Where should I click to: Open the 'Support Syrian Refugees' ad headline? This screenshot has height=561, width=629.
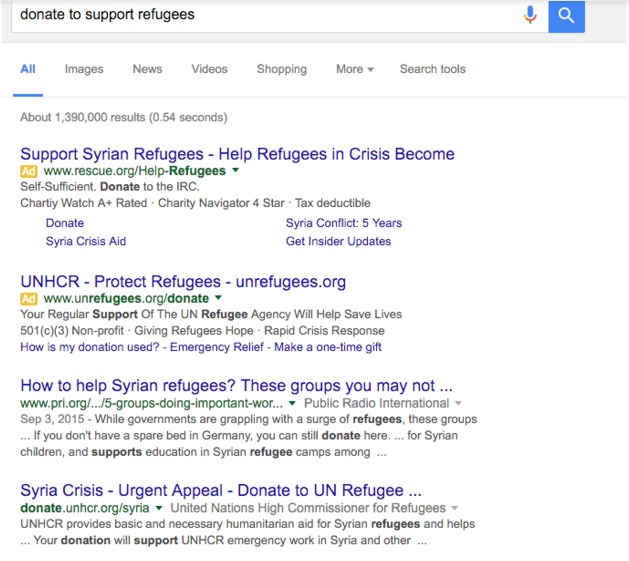pos(237,154)
